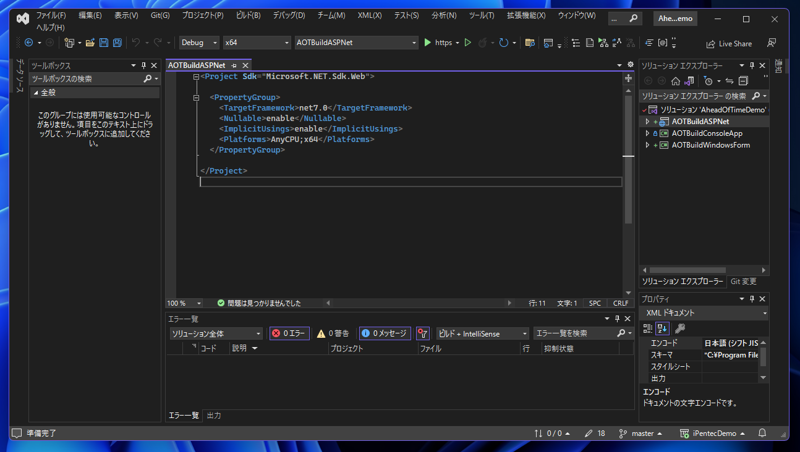Click the エラー一覧を検索 search field
The image size is (800, 452).
point(575,334)
